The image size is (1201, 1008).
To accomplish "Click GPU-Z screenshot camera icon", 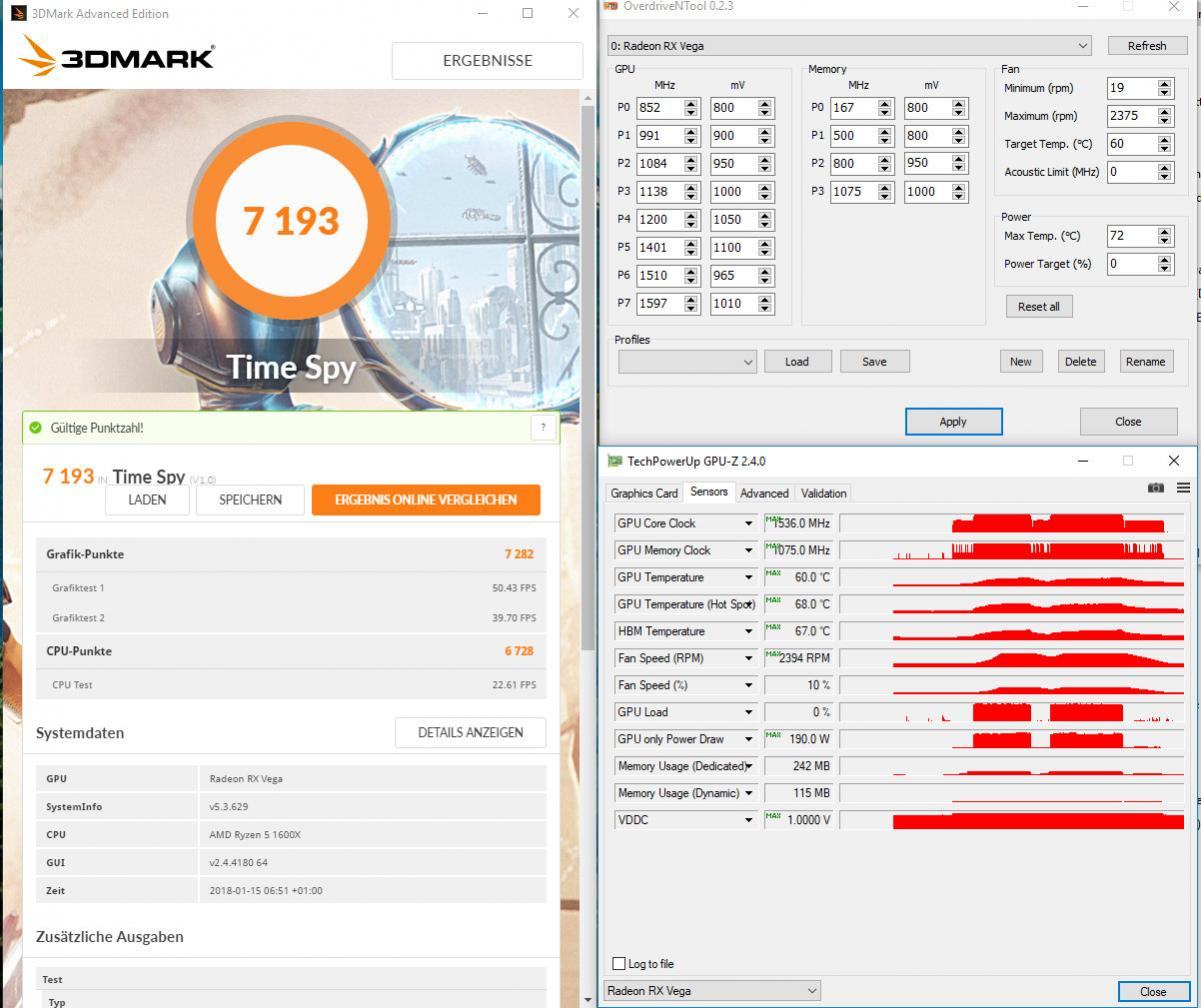I will (x=1155, y=488).
